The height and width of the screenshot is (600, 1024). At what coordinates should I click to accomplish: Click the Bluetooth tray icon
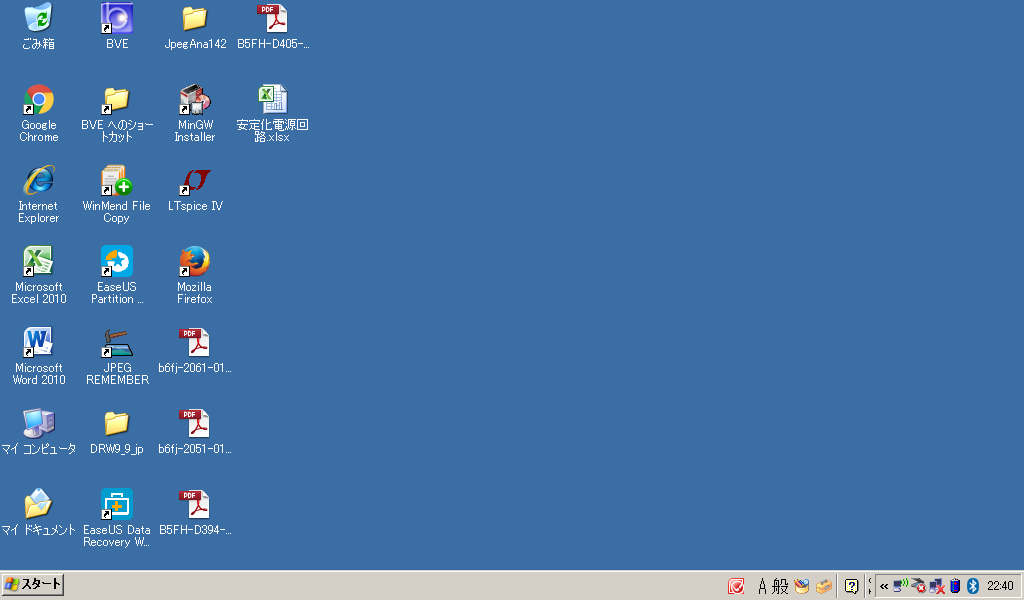coord(972,586)
